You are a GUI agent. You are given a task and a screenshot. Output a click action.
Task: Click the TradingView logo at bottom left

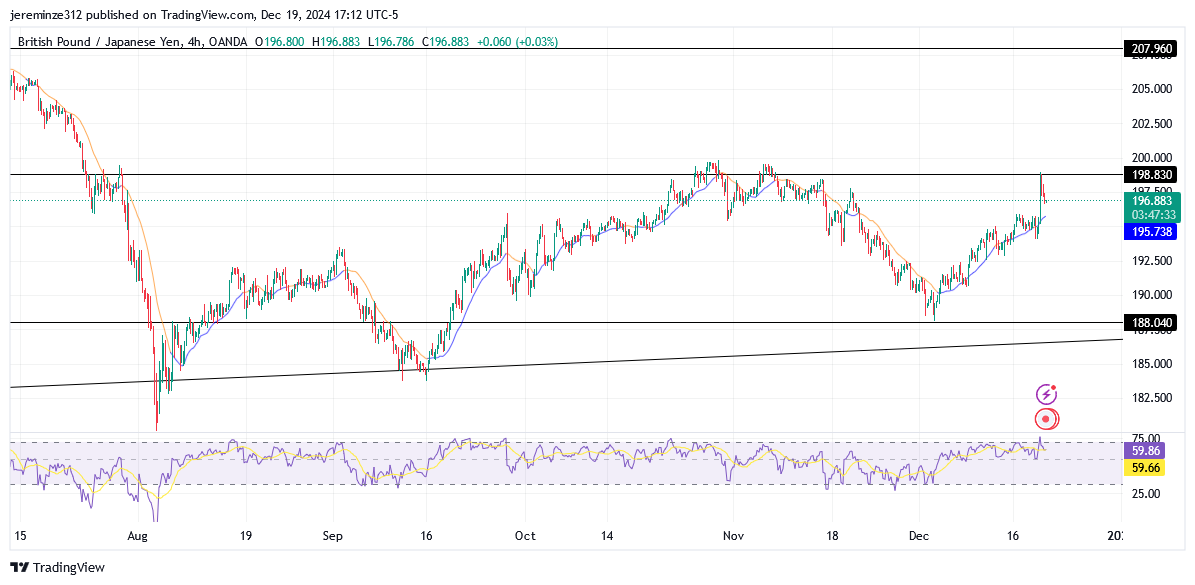tap(57, 567)
